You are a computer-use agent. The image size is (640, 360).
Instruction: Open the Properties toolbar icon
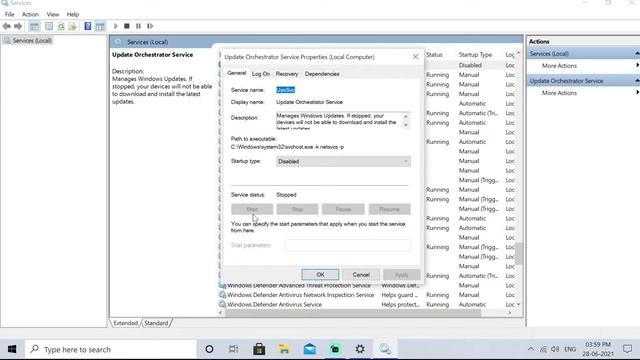[49, 26]
